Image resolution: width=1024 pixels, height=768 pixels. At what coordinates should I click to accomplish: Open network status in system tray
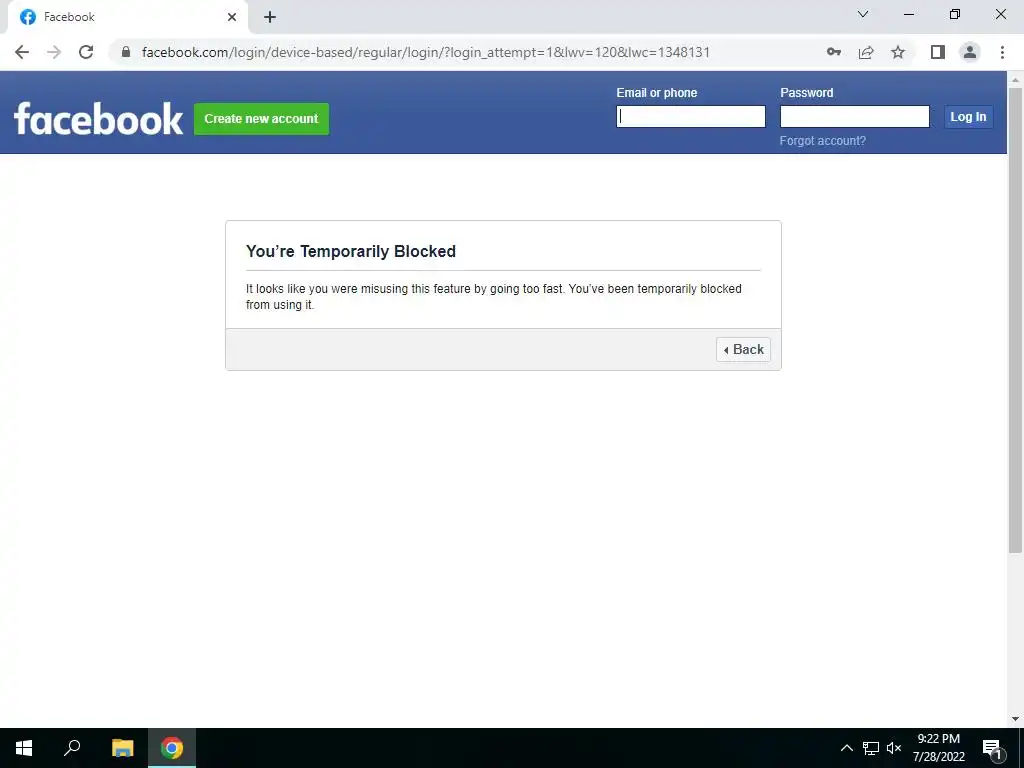tap(871, 748)
